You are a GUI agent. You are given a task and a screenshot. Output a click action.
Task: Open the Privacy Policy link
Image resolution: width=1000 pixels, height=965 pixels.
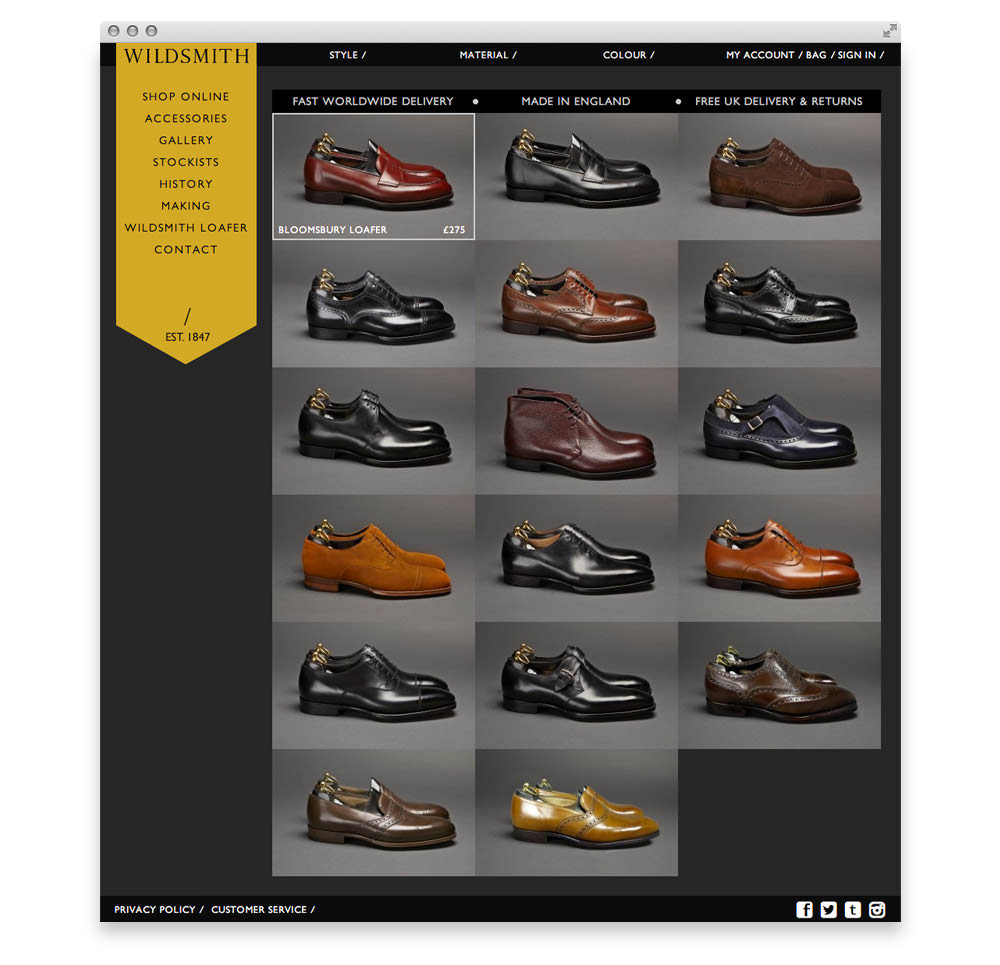[x=154, y=910]
